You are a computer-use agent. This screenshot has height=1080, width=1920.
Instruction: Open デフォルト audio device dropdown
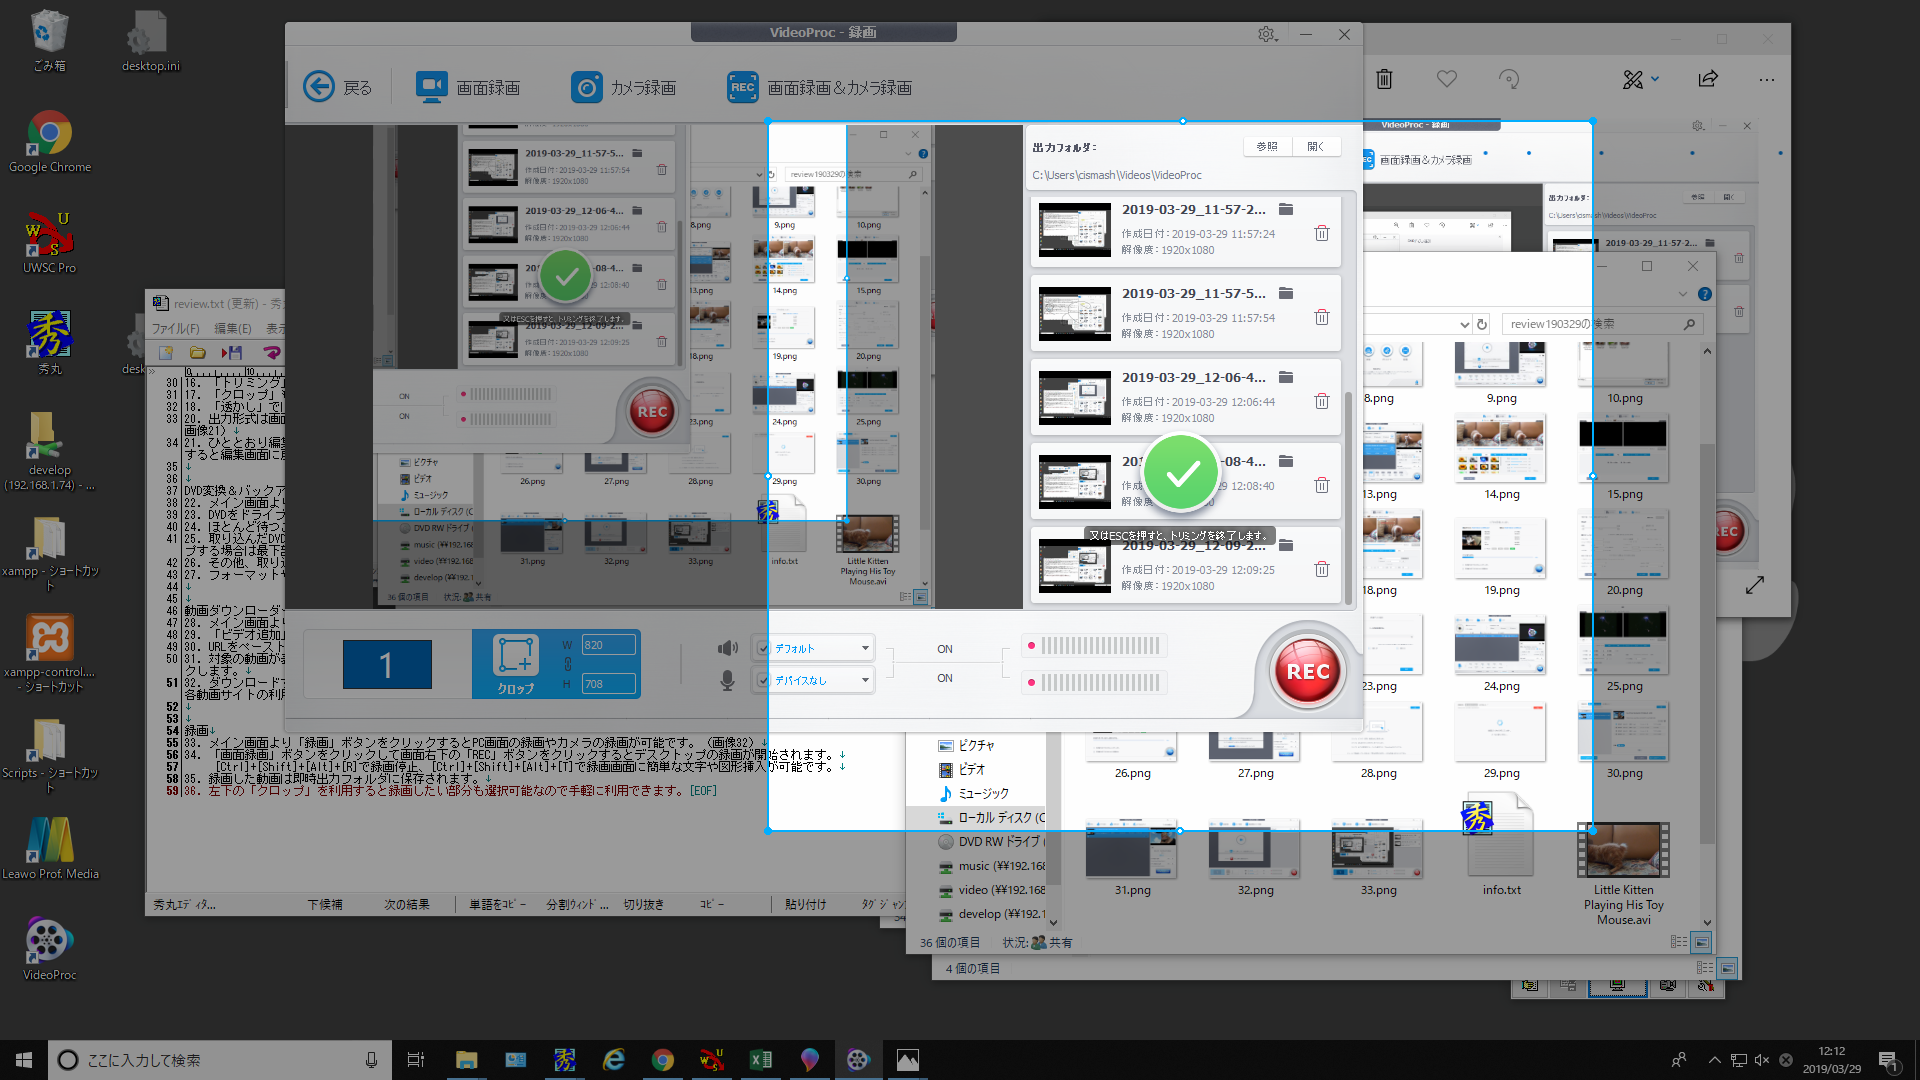[865, 648]
